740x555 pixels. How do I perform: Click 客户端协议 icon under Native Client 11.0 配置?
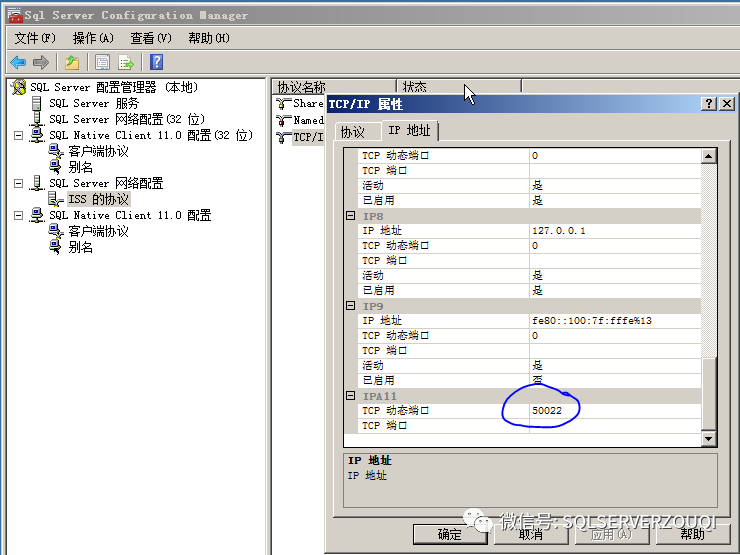click(x=56, y=231)
